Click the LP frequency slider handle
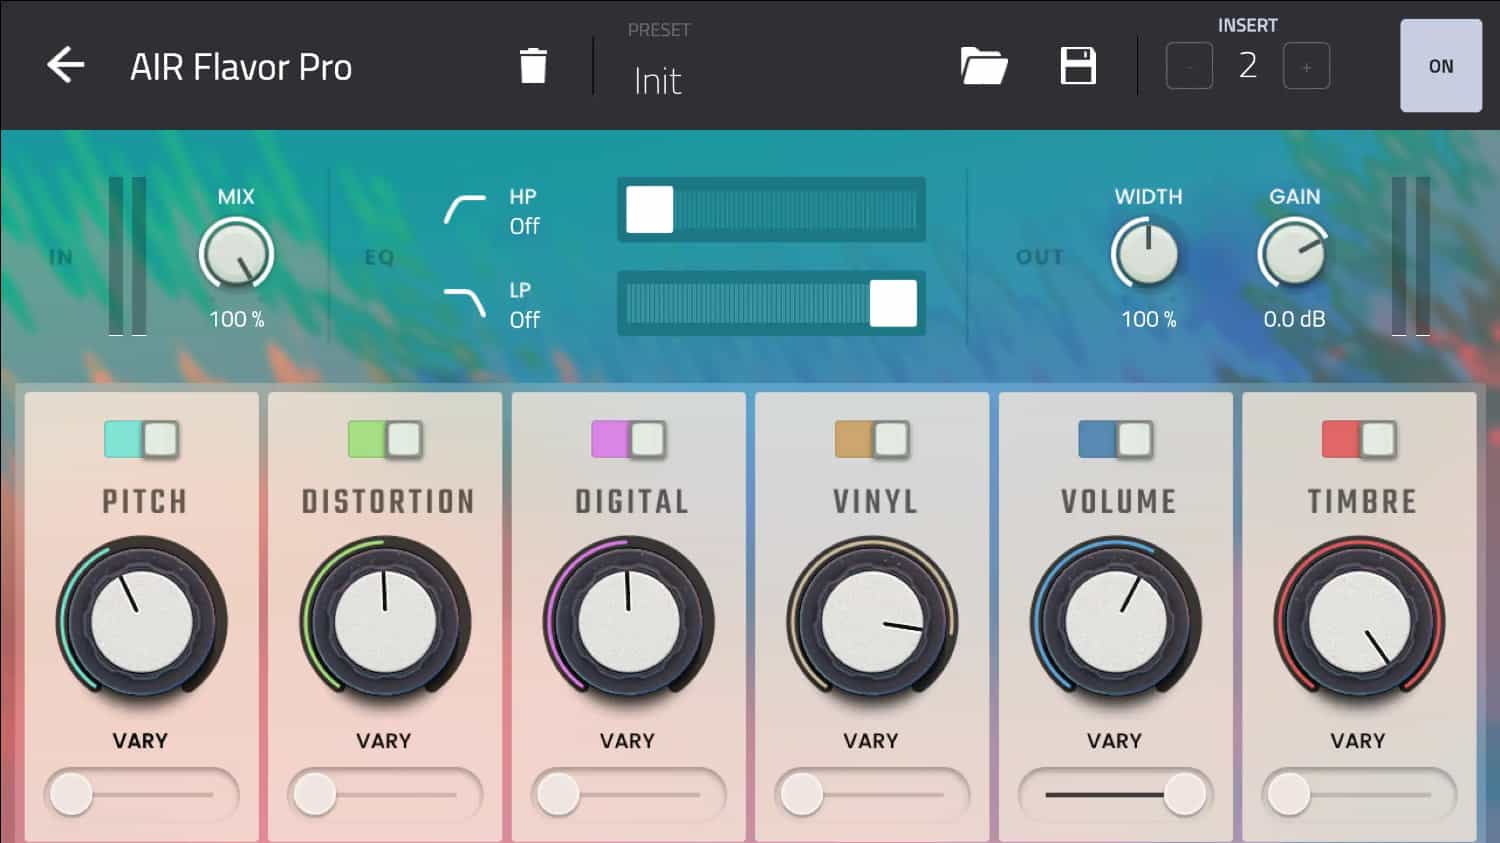This screenshot has width=1500, height=843. coord(893,303)
